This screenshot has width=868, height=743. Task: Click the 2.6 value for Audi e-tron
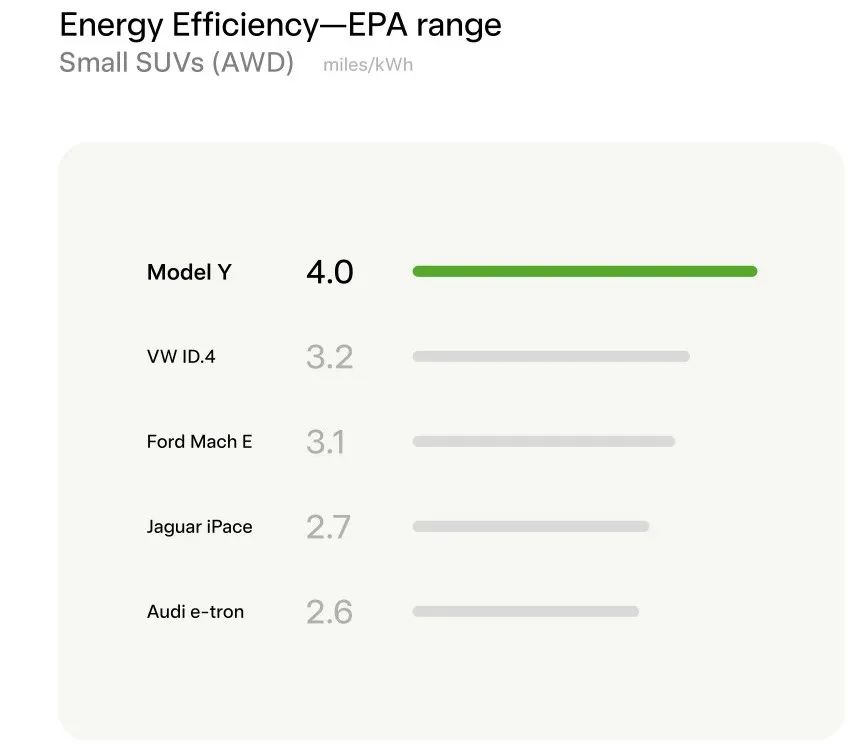[x=329, y=612]
